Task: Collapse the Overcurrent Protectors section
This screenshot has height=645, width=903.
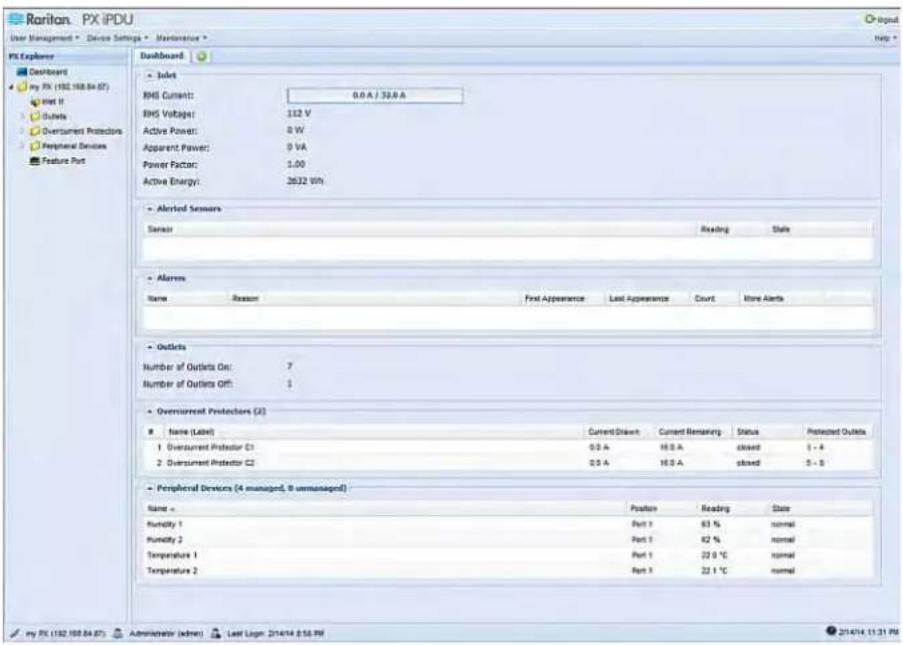Action: pos(150,412)
